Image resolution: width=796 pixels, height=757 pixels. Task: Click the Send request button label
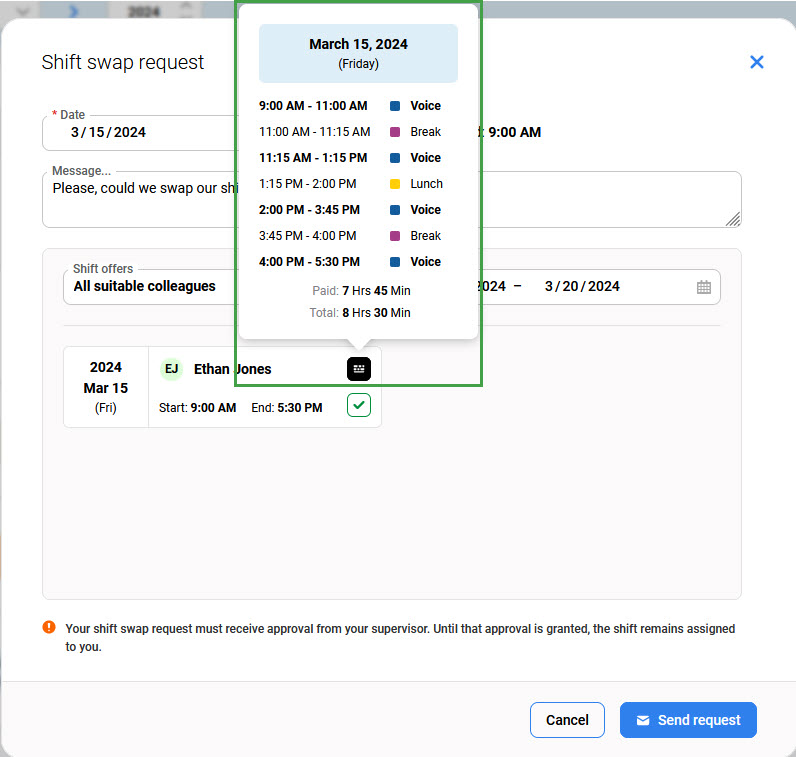(698, 720)
